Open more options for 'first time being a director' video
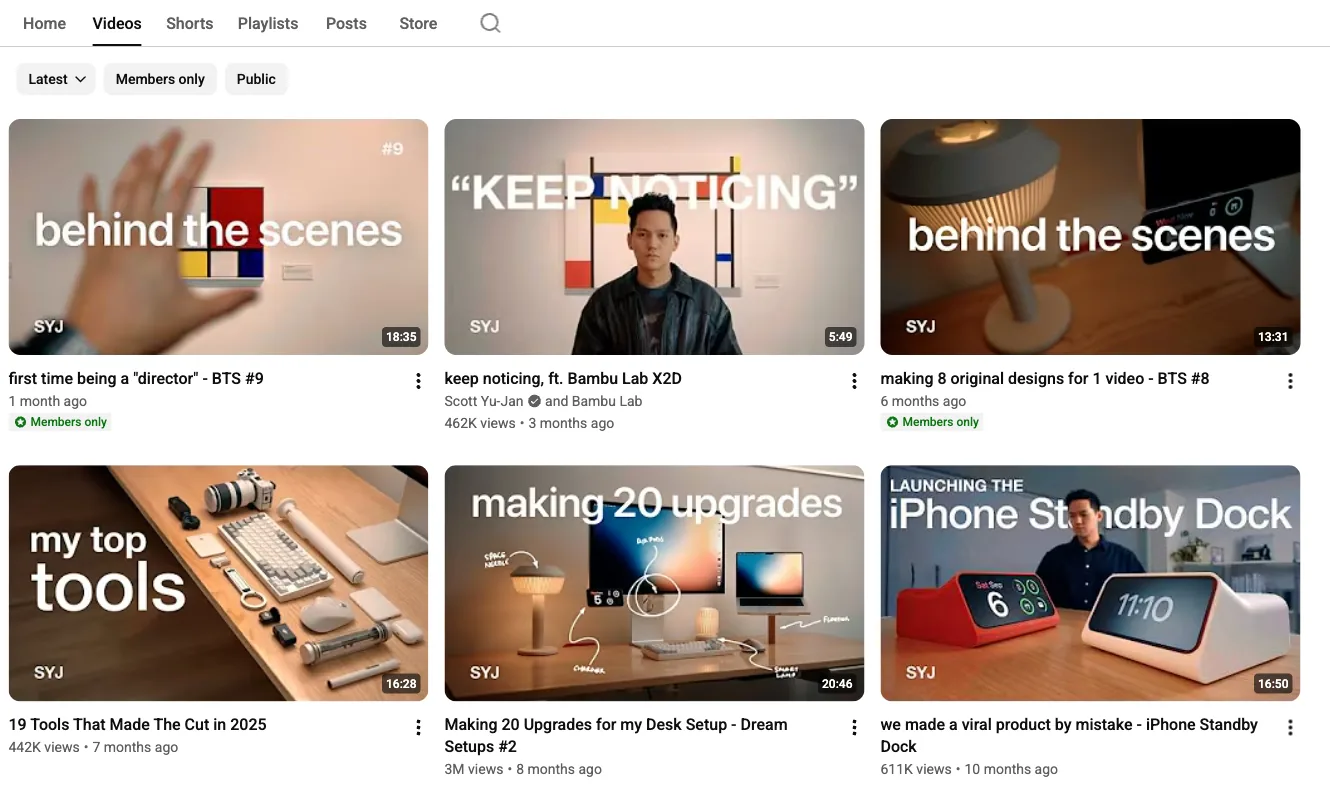Viewport: 1330px width, 785px height. [418, 380]
